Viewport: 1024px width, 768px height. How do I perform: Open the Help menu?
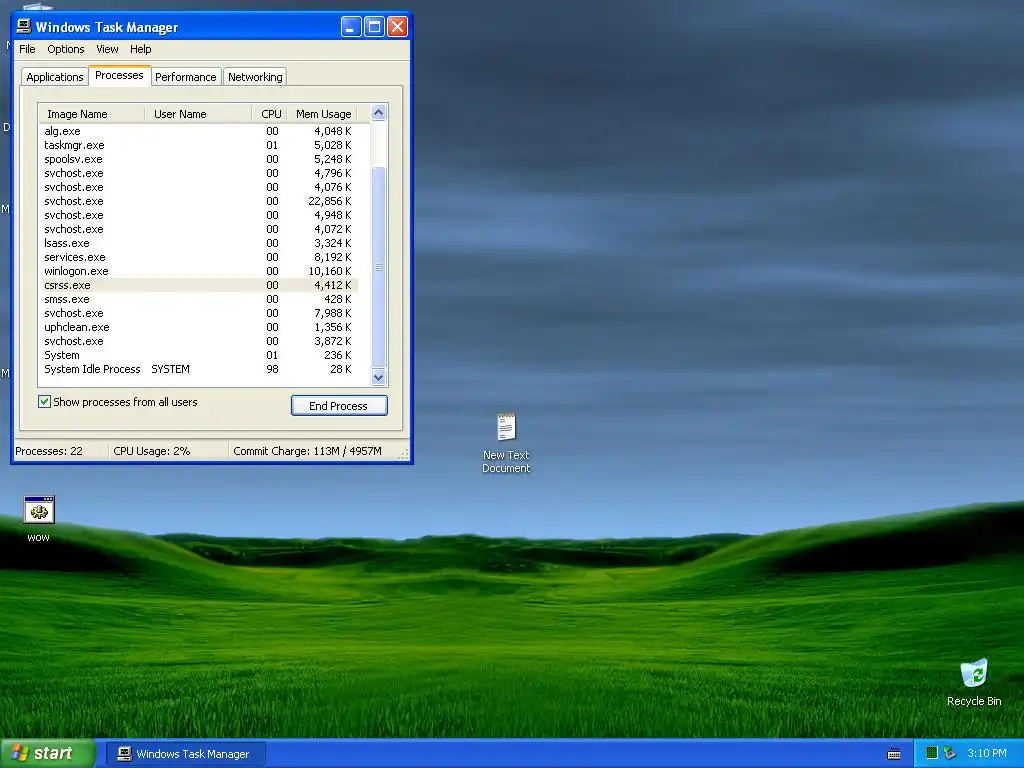[140, 49]
